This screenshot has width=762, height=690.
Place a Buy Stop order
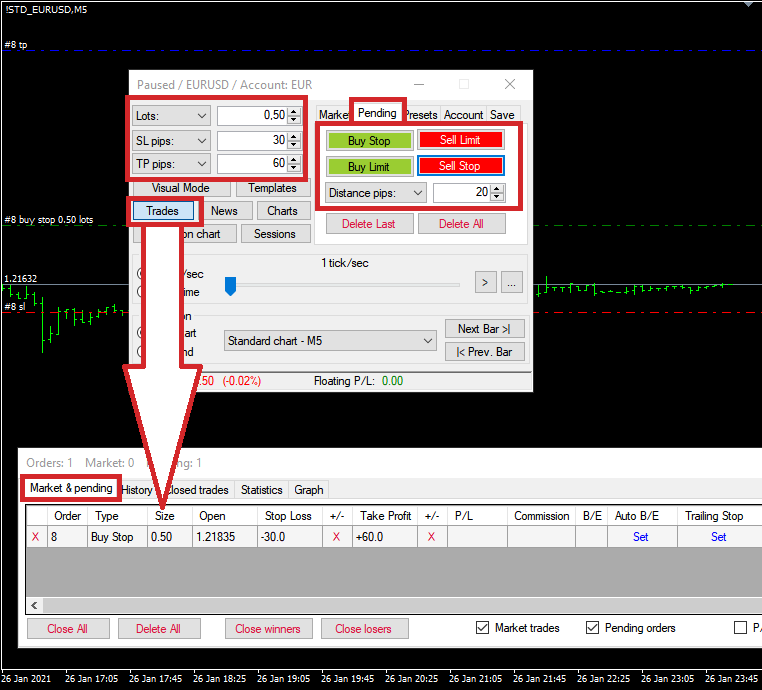point(369,141)
